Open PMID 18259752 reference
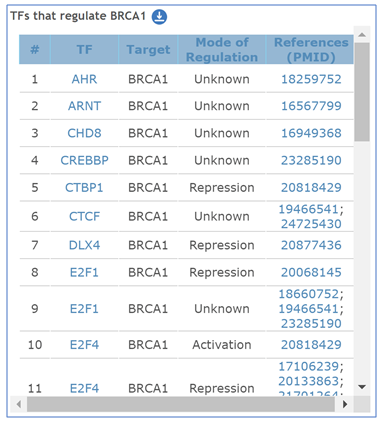Screen dimensions: 383x424 point(311,79)
